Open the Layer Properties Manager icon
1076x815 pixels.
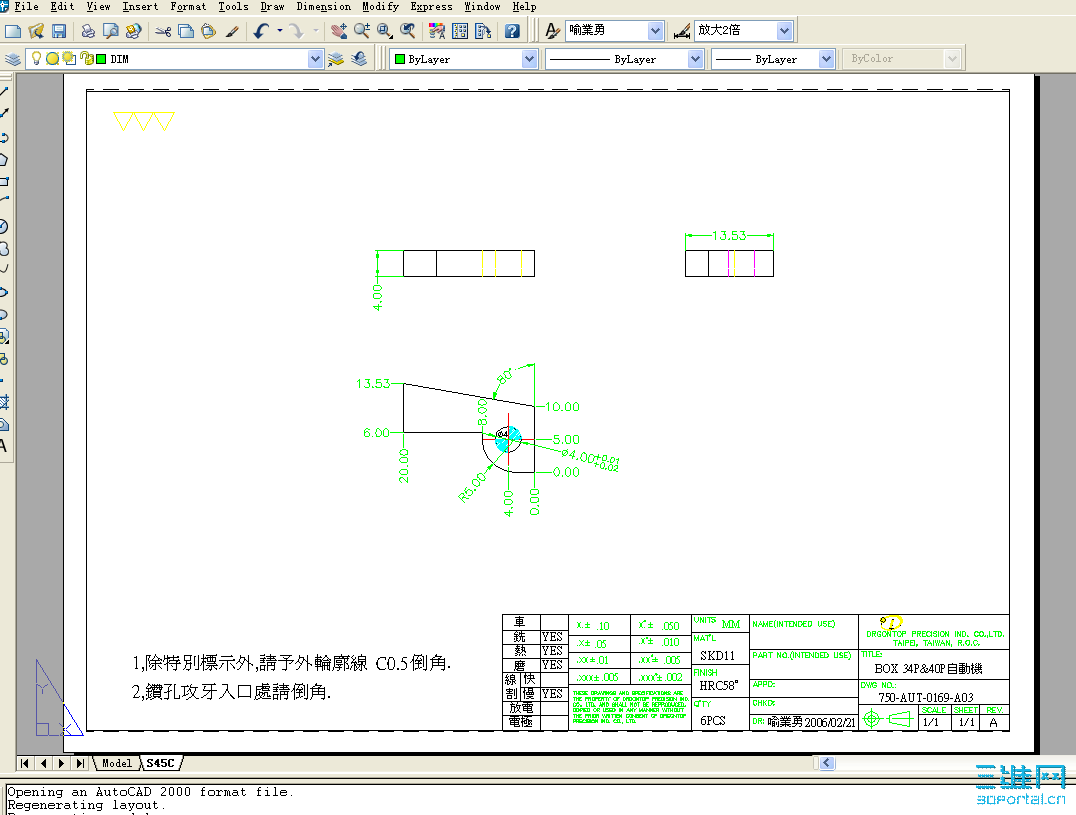click(x=13, y=58)
